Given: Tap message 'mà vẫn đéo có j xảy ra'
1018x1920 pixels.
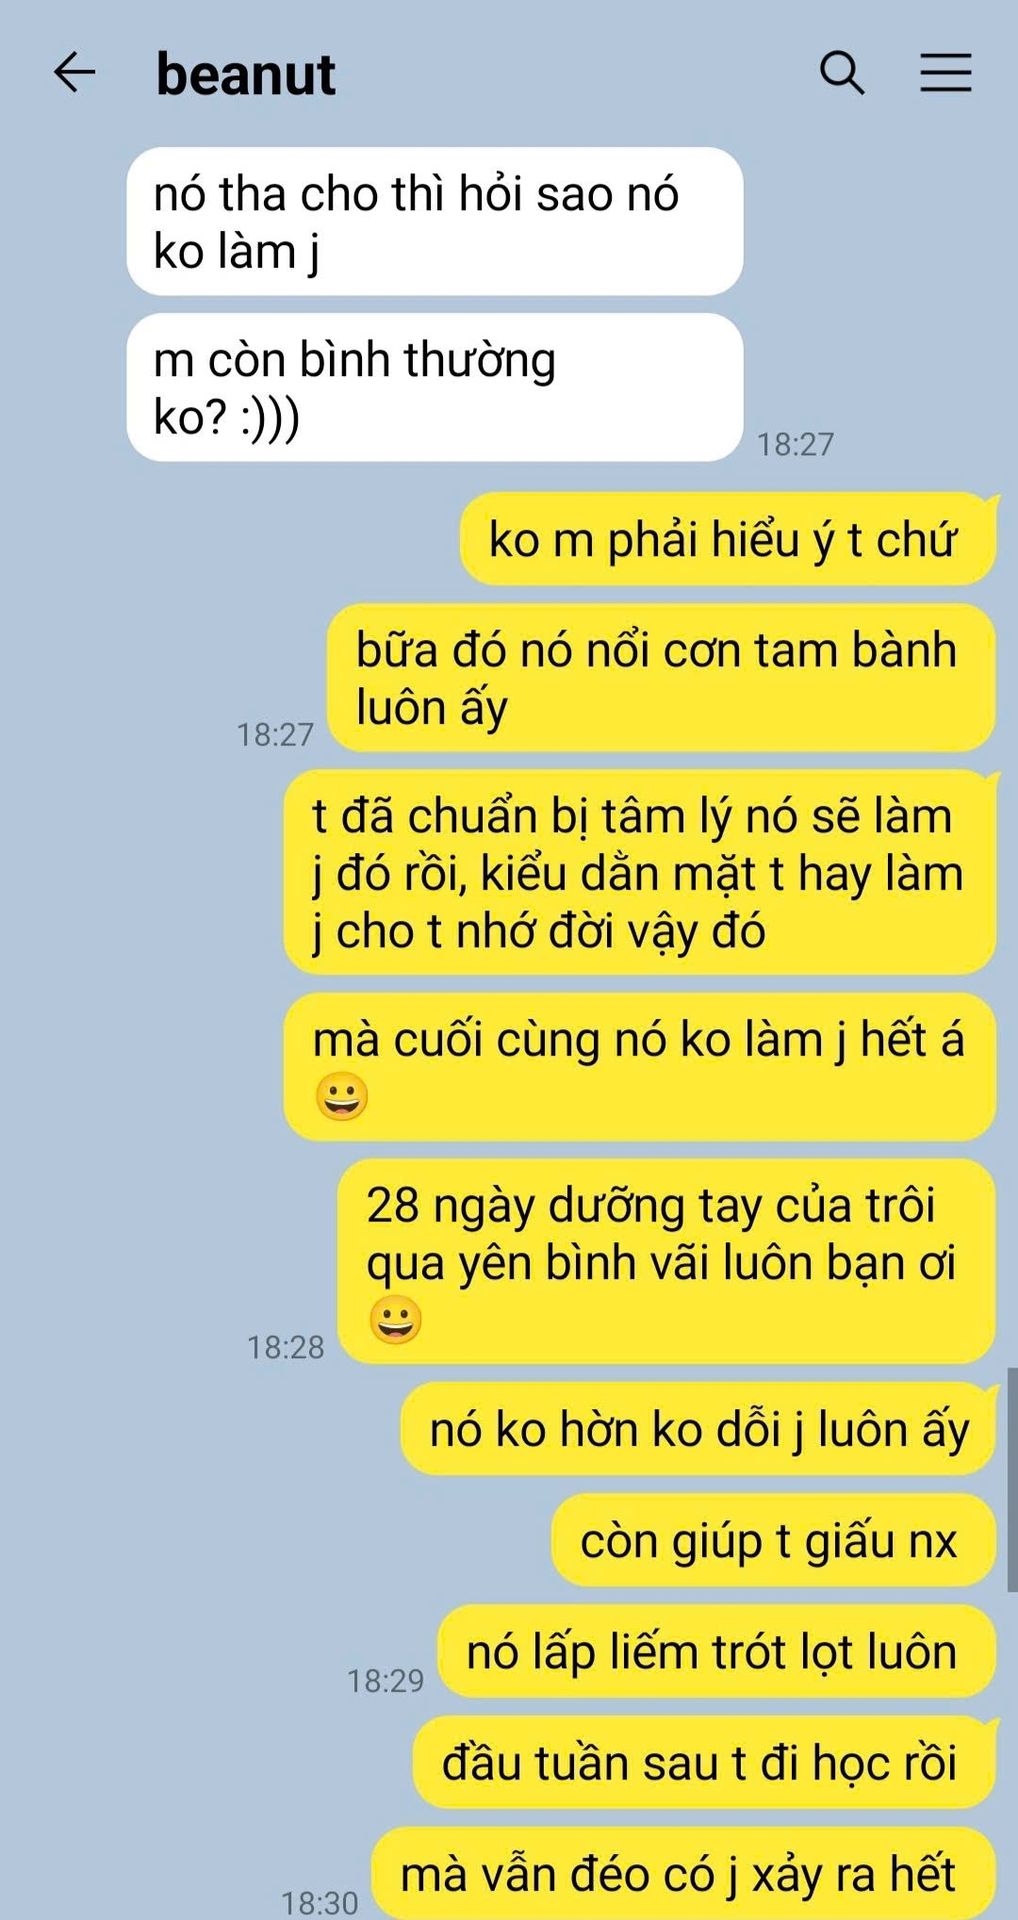Looking at the screenshot, I should (x=684, y=1874).
